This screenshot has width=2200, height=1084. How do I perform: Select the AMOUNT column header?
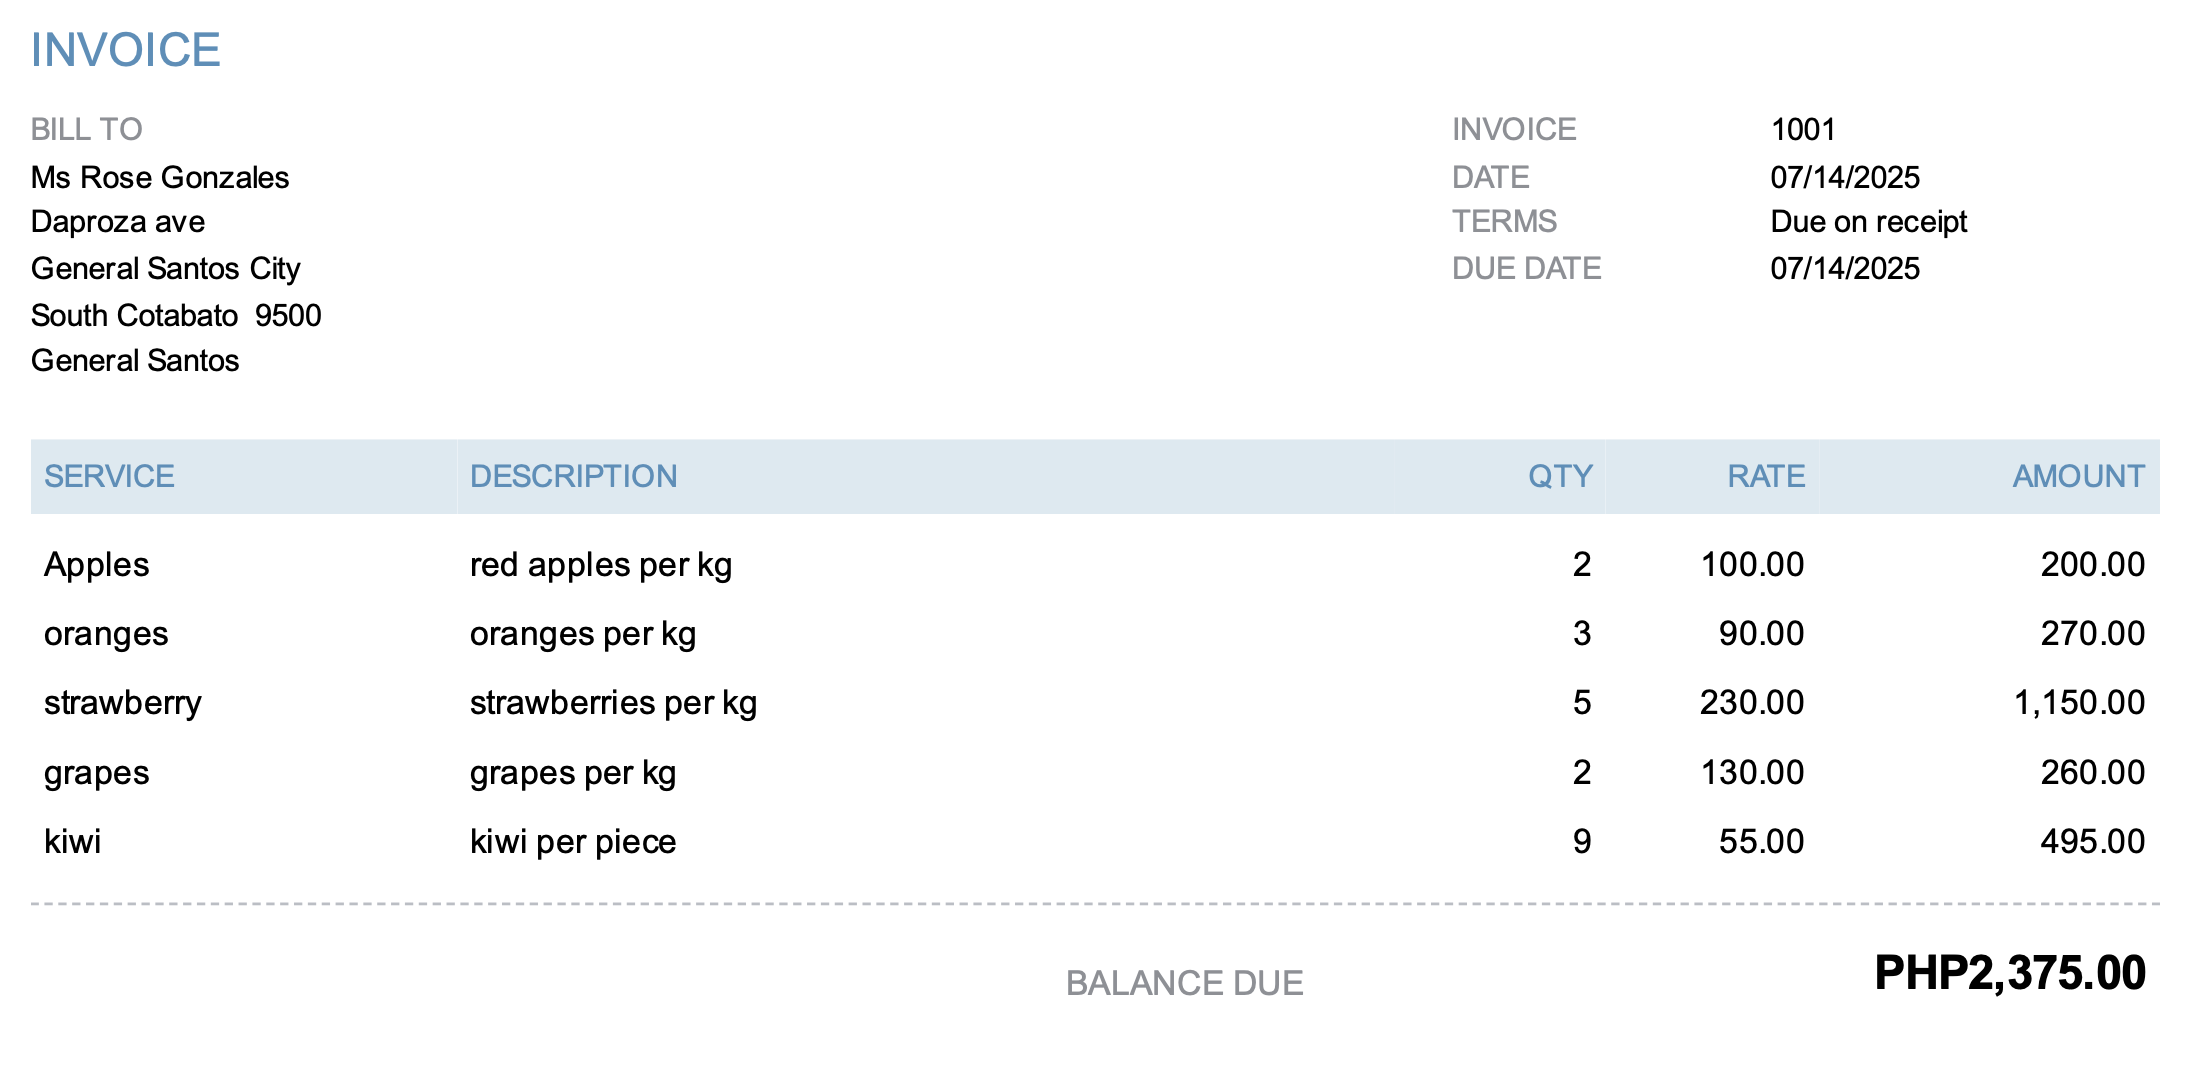click(x=2078, y=476)
